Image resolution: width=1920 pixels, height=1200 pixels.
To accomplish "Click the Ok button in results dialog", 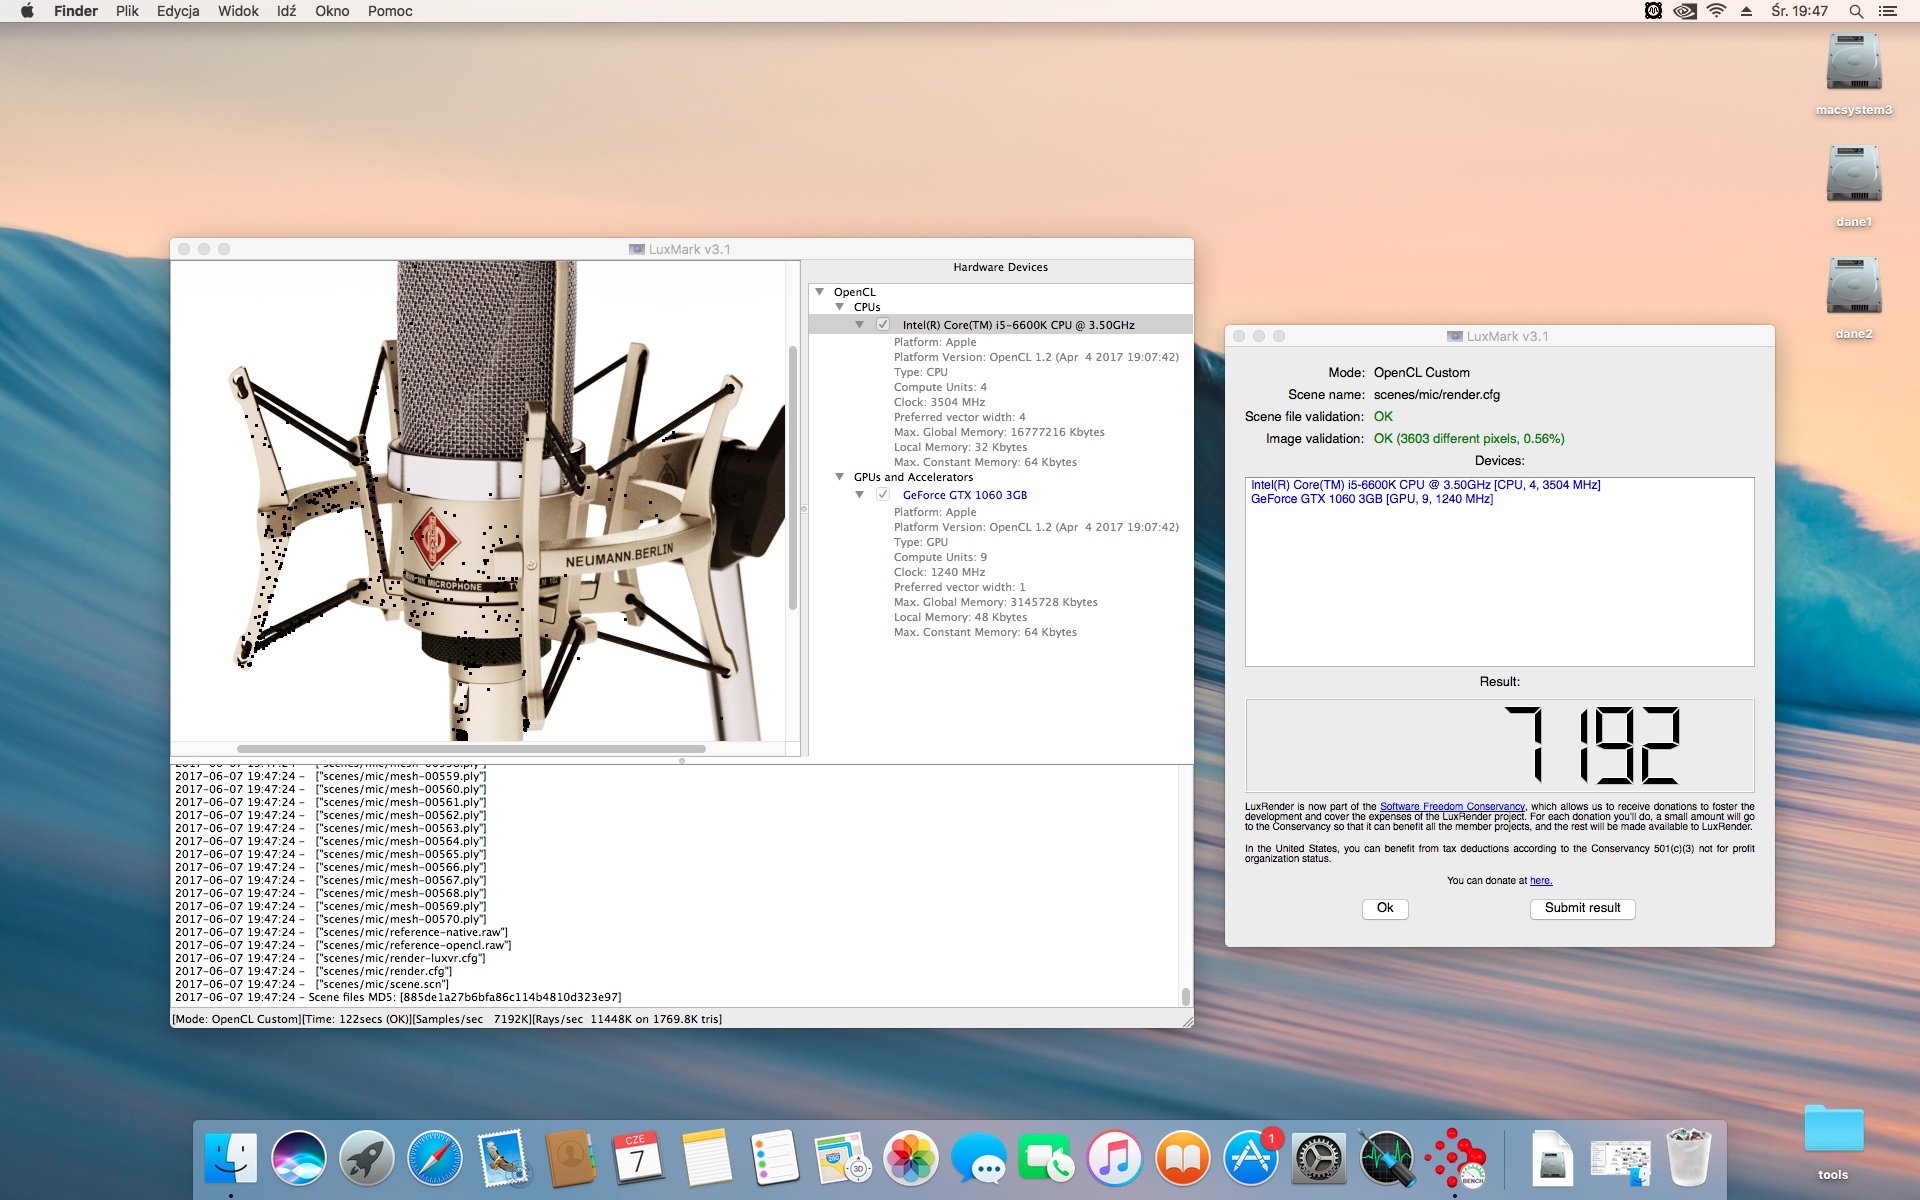I will [1385, 908].
